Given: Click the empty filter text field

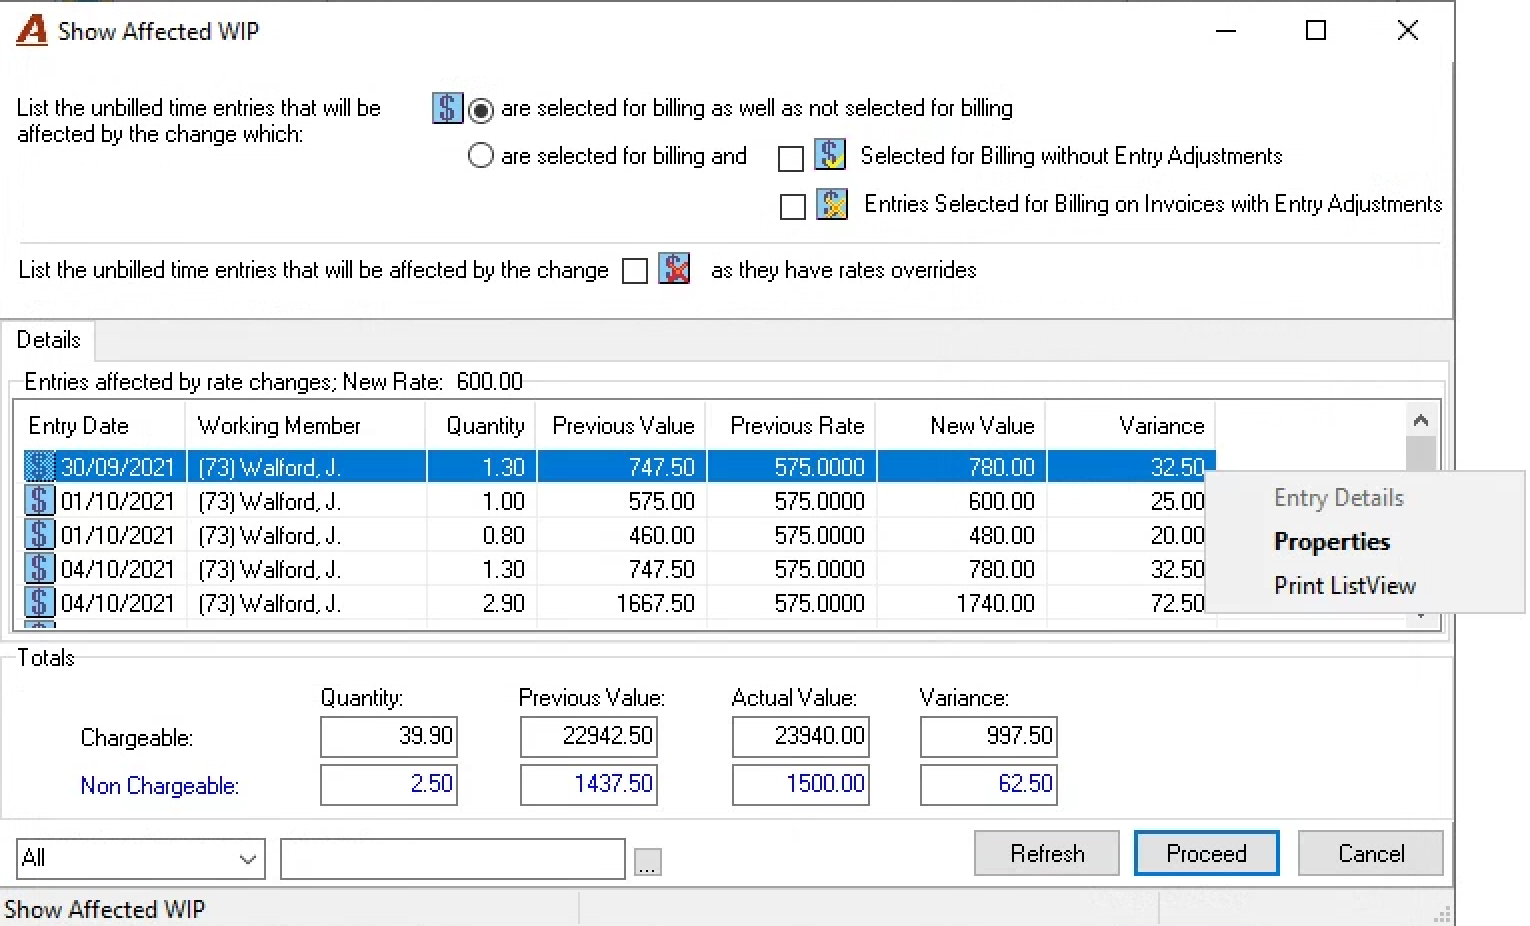Looking at the screenshot, I should pos(453,859).
